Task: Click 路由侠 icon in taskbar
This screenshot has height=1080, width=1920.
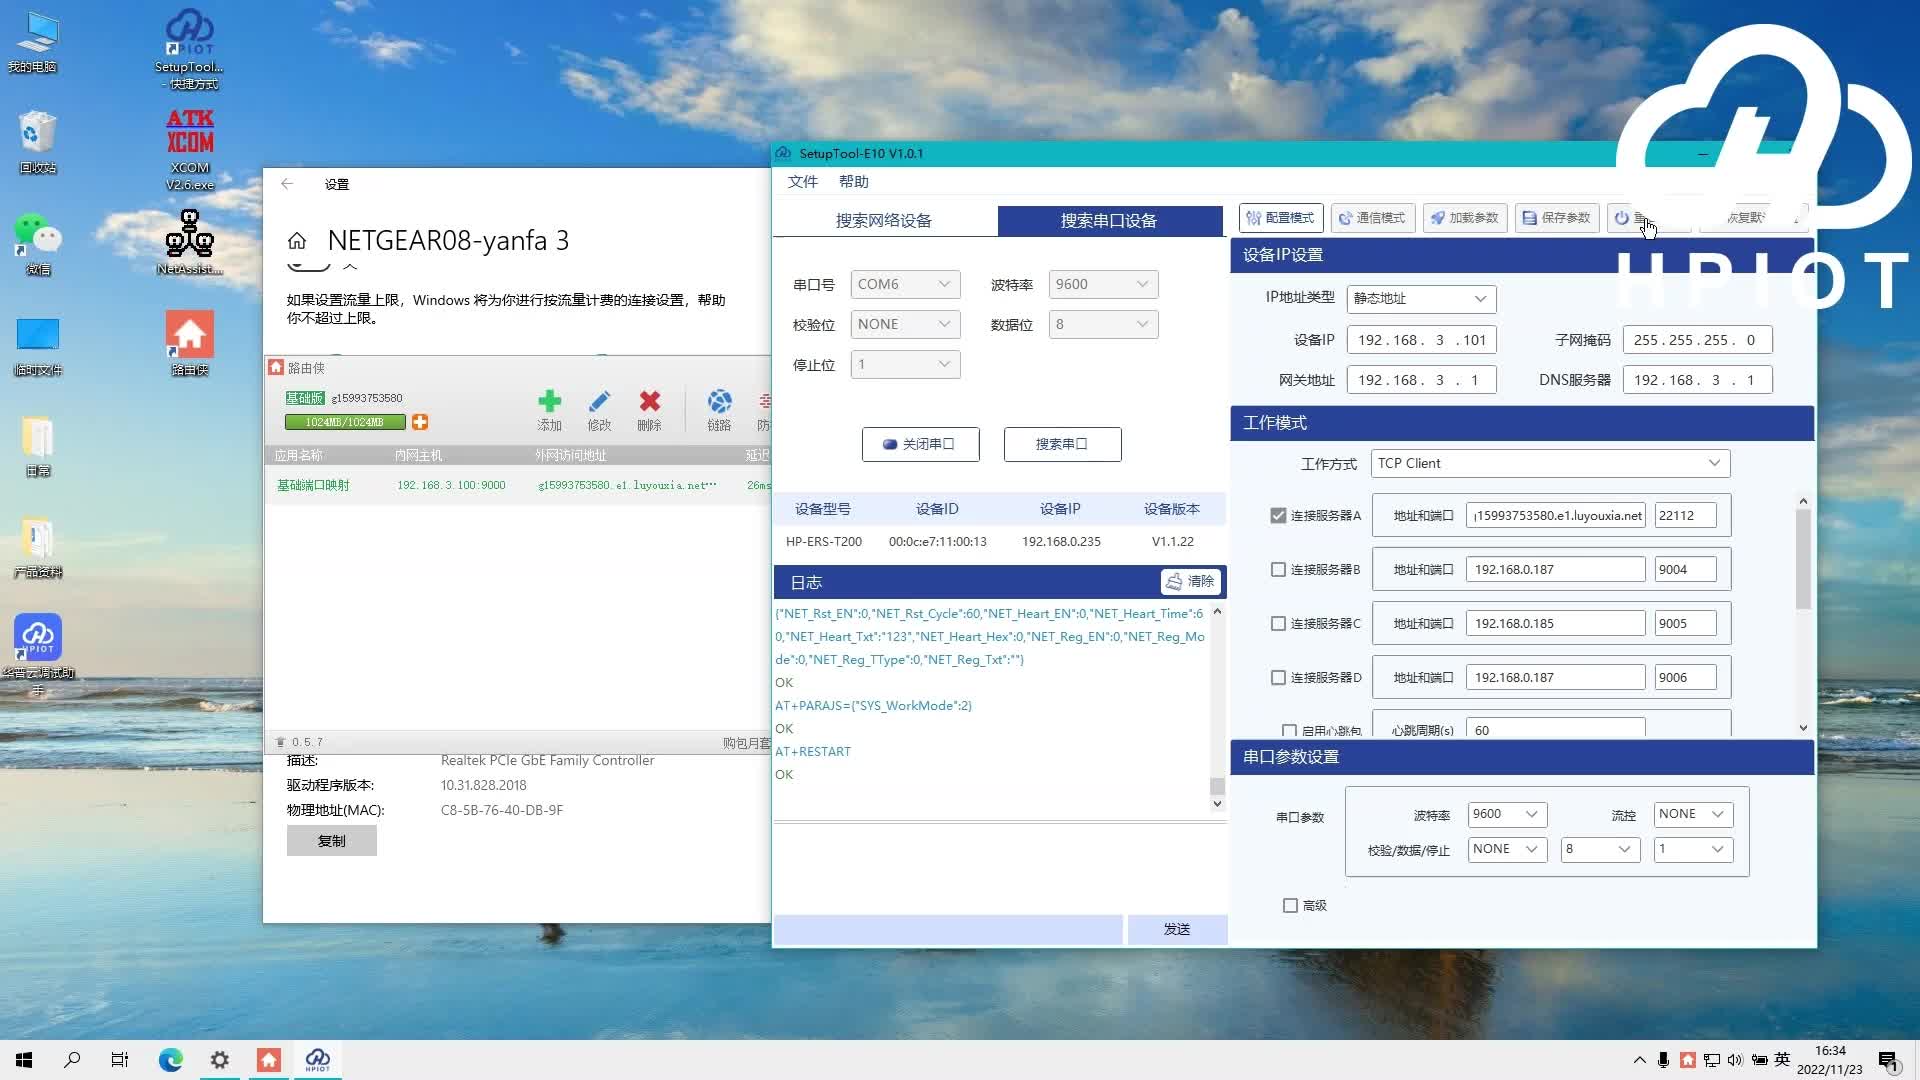Action: (269, 1060)
